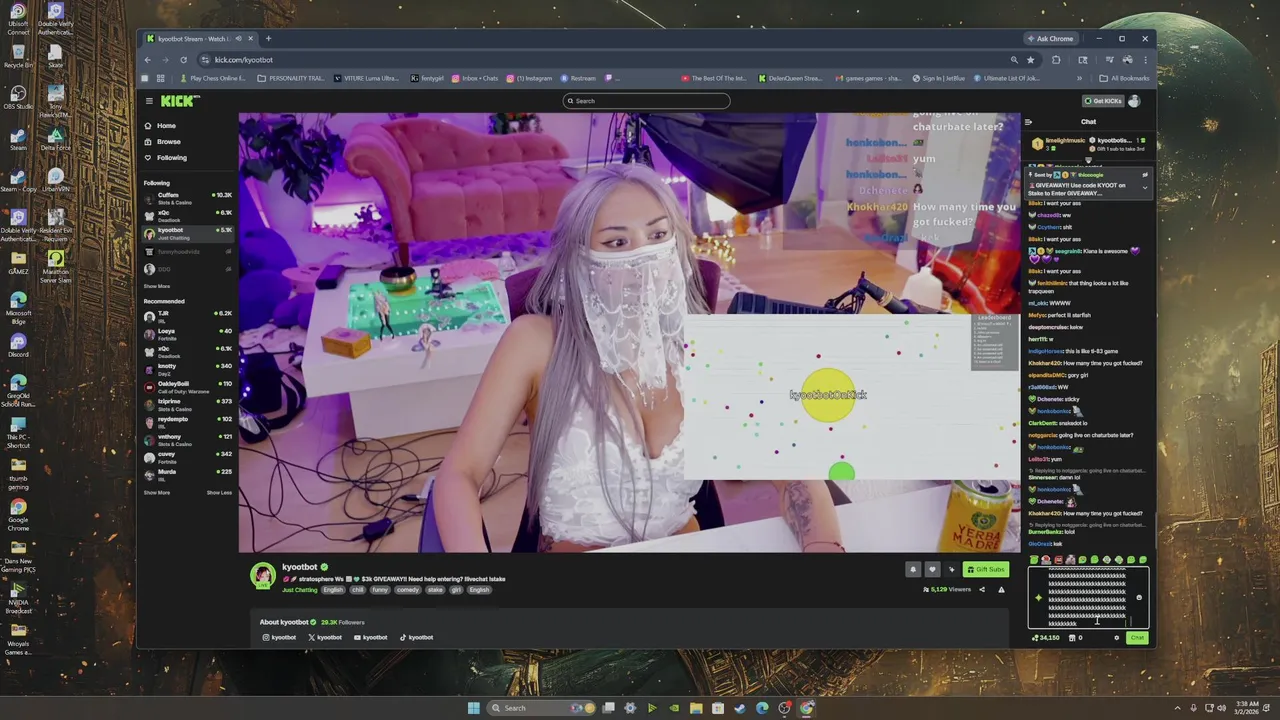Viewport: 1280px width, 720px height.
Task: Open Chrome extensions puzzle icon
Action: [x=1056, y=60]
